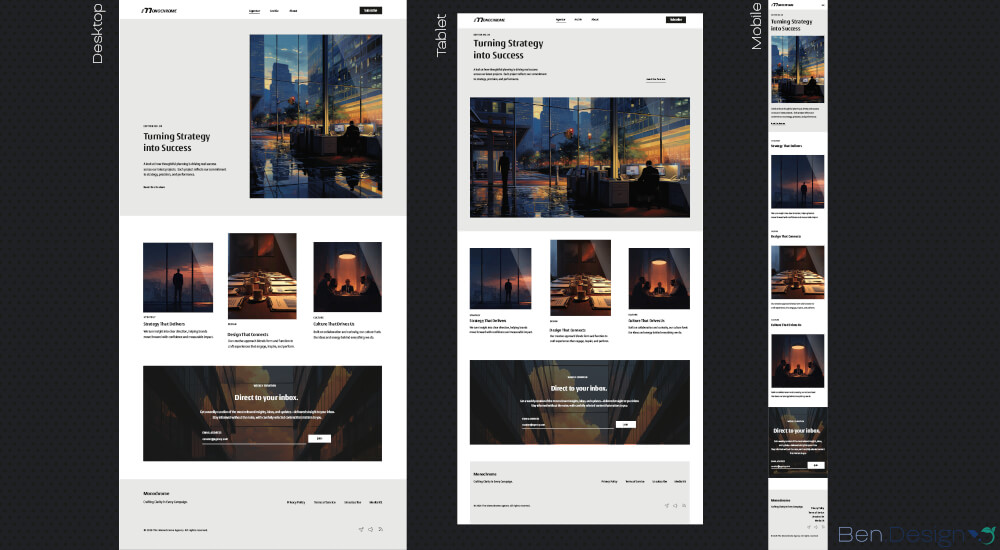The width and height of the screenshot is (1000, 550).
Task: Click the megaphone social icon in desktop footer
Action: [370, 529]
